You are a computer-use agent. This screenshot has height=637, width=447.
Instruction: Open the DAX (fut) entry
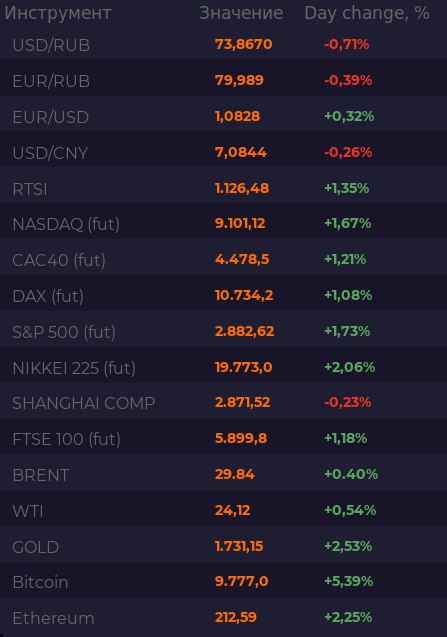[x=224, y=296]
